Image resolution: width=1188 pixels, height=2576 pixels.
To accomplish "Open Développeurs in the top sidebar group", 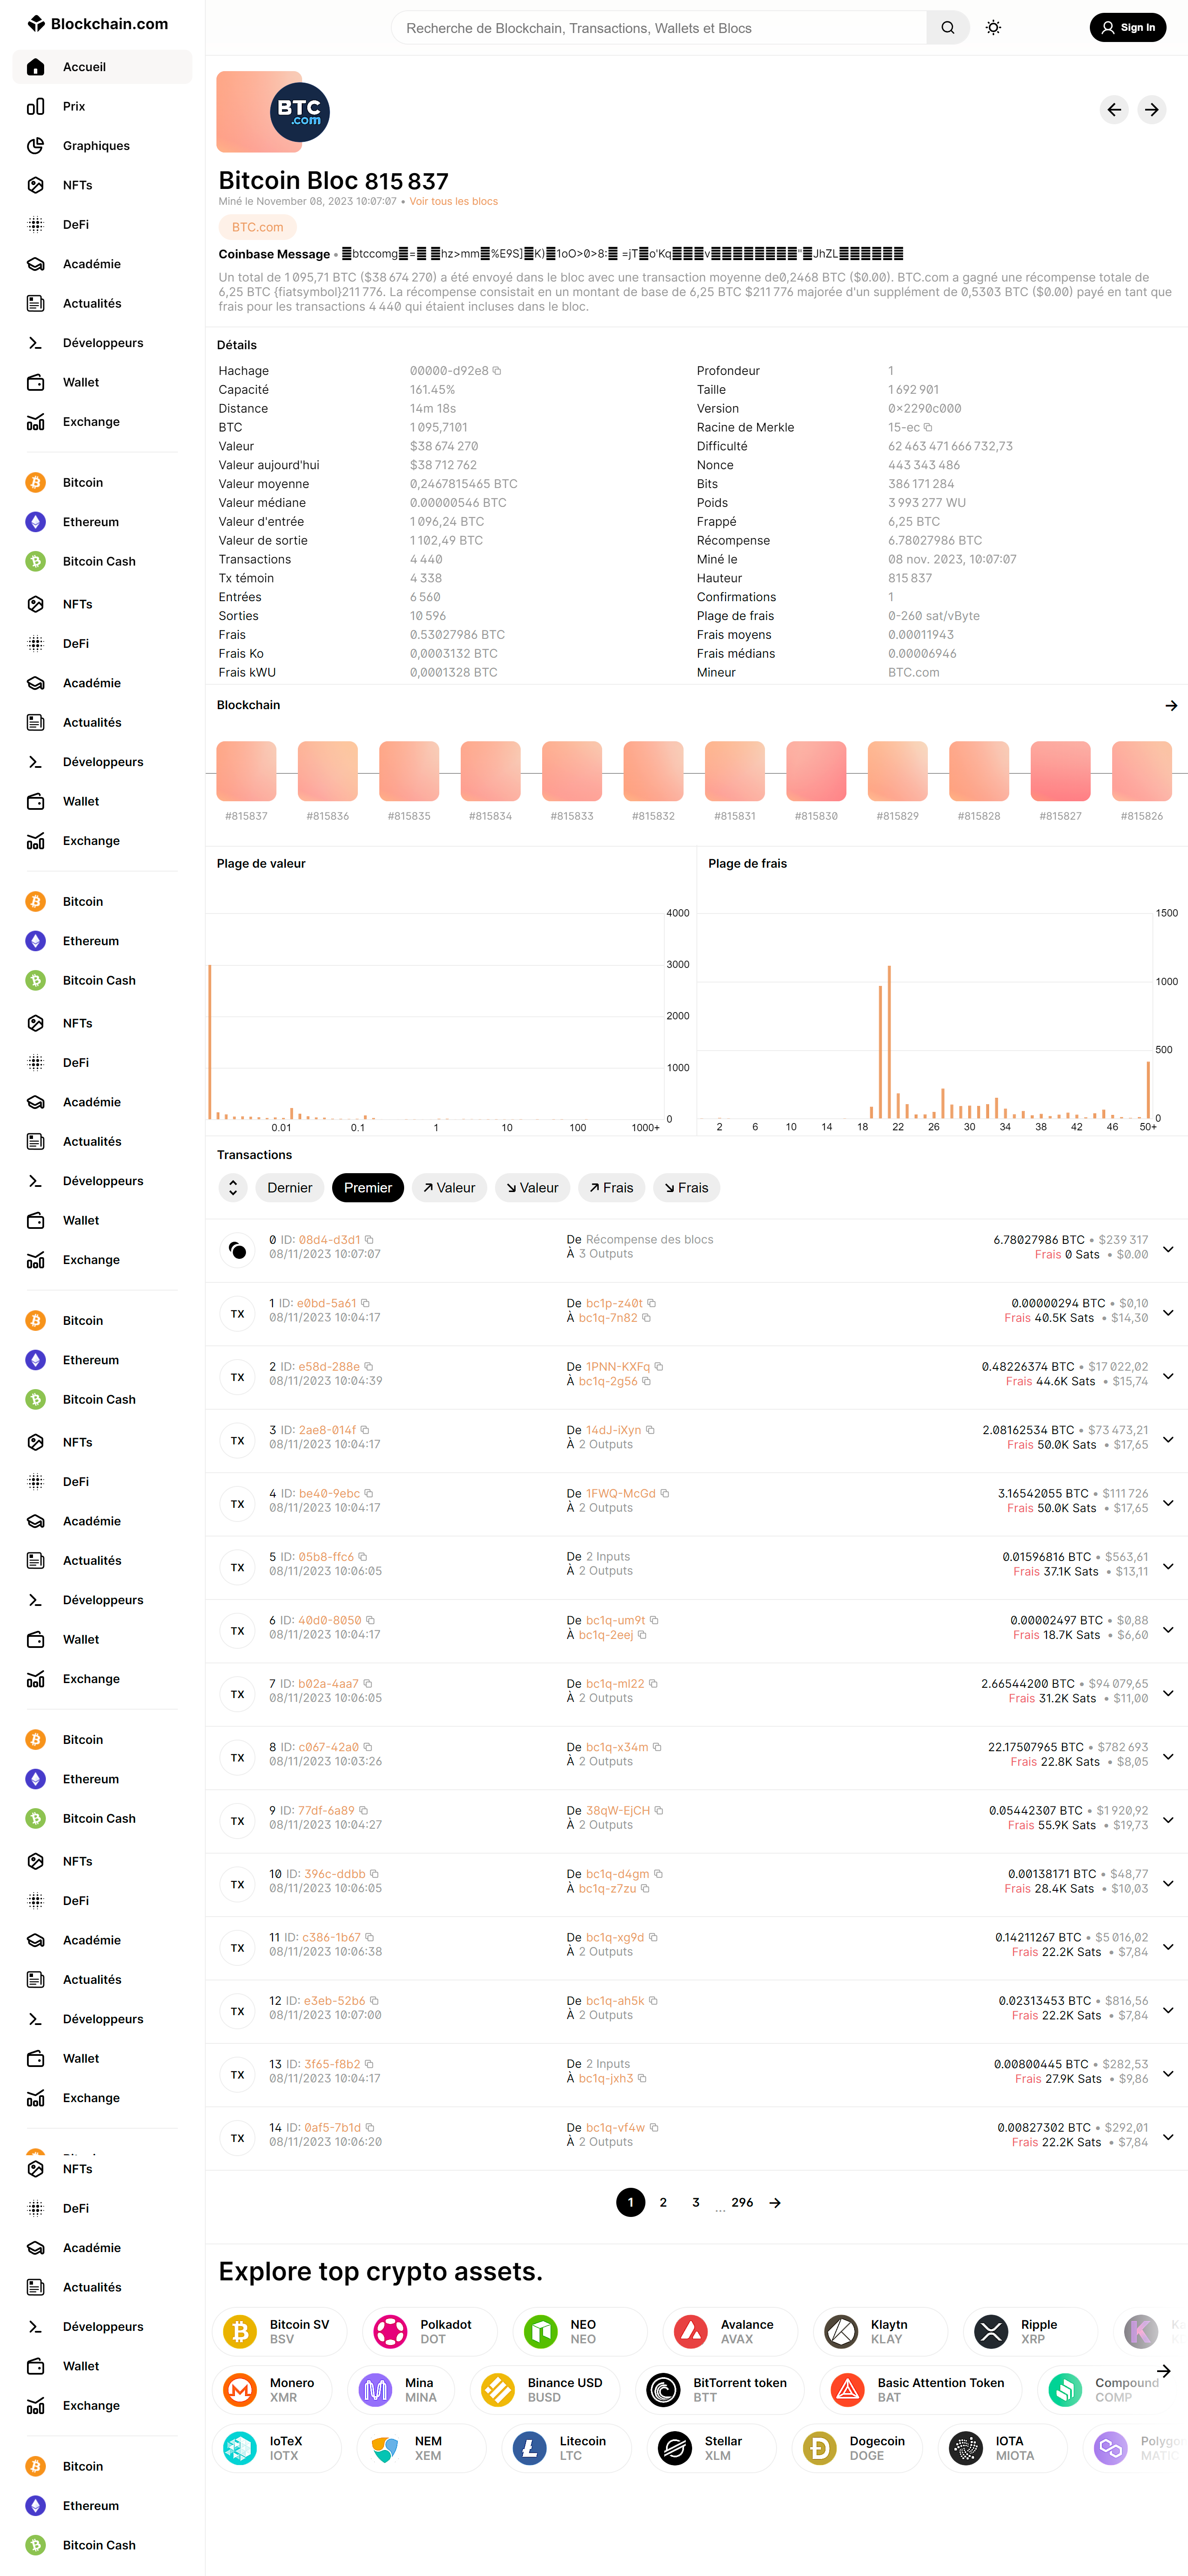I will pos(102,343).
